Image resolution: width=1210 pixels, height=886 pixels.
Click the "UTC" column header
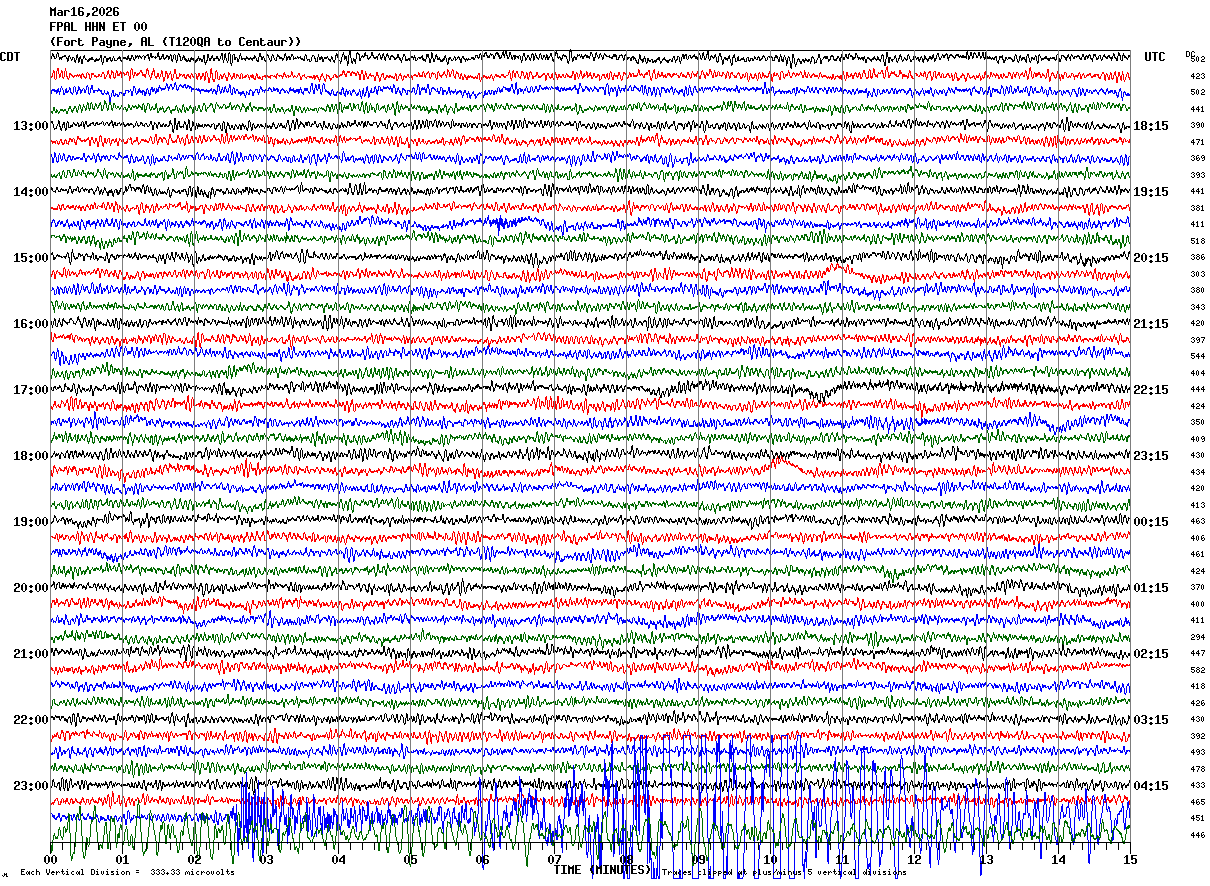pos(1155,57)
